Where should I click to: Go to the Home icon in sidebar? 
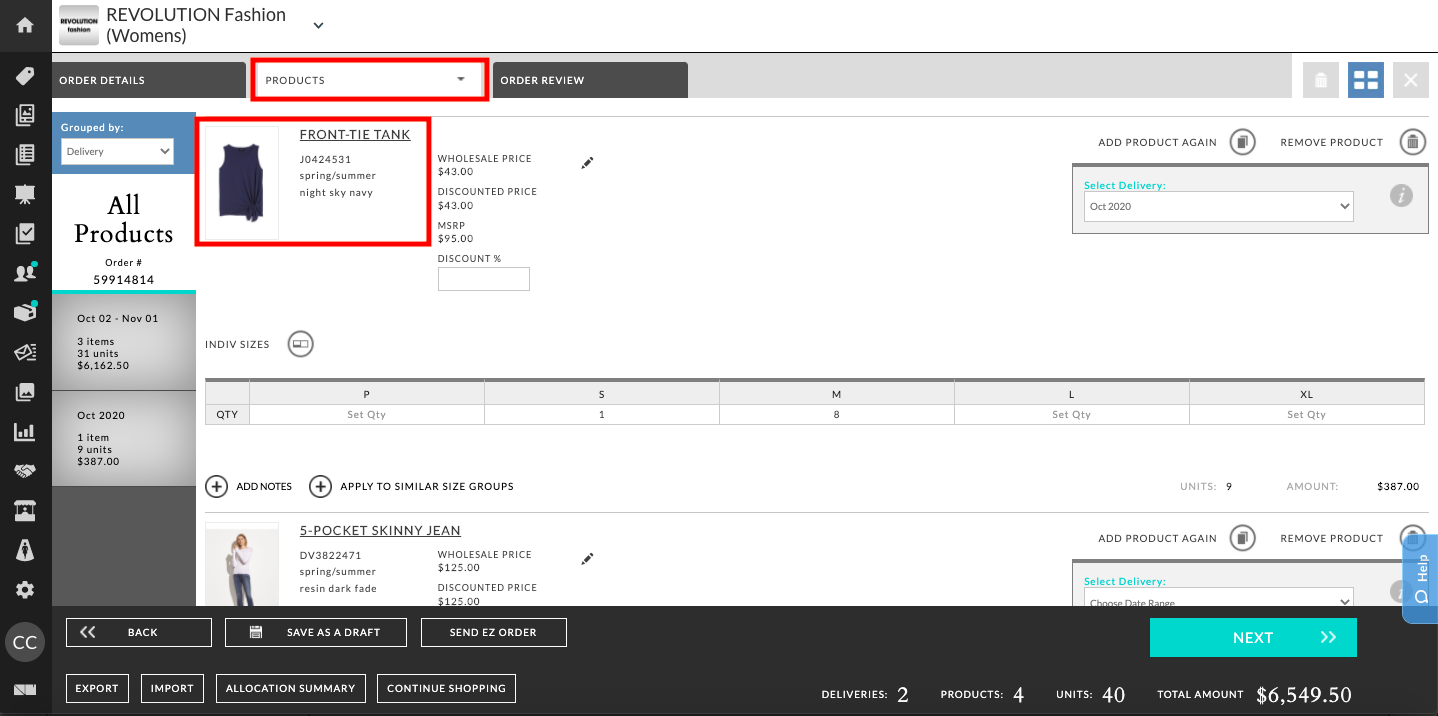coord(25,25)
